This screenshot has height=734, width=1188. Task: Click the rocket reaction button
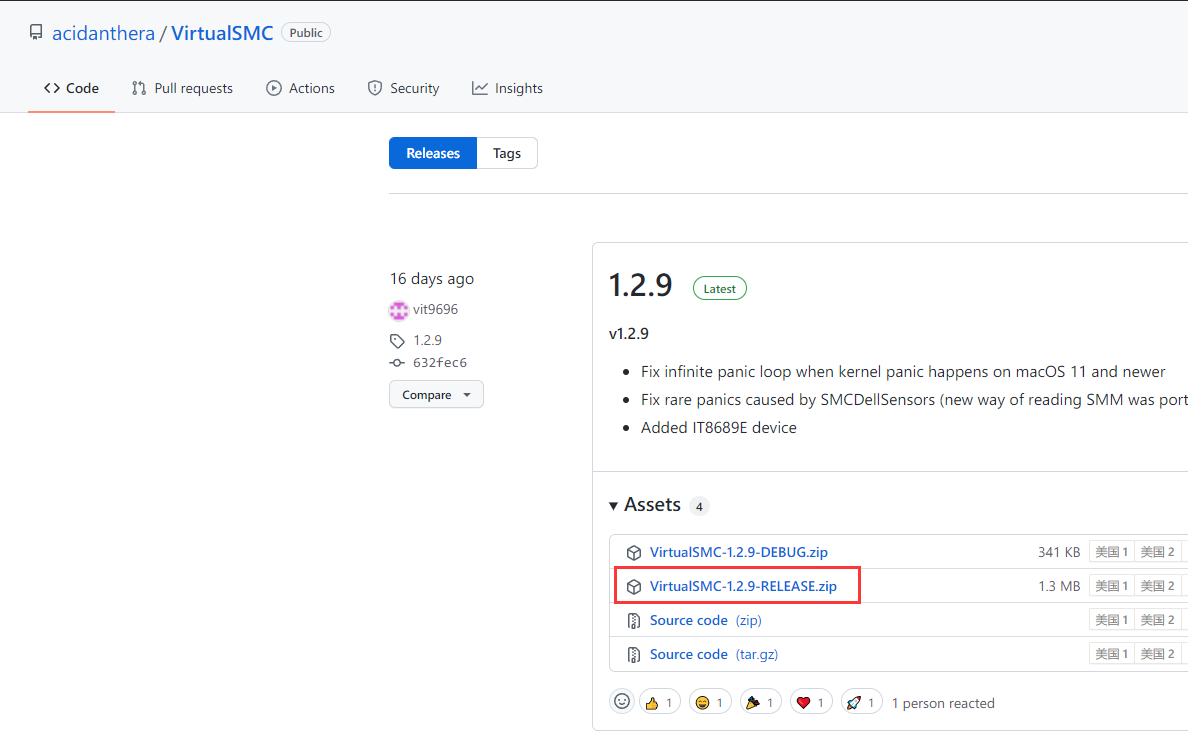[x=861, y=702]
